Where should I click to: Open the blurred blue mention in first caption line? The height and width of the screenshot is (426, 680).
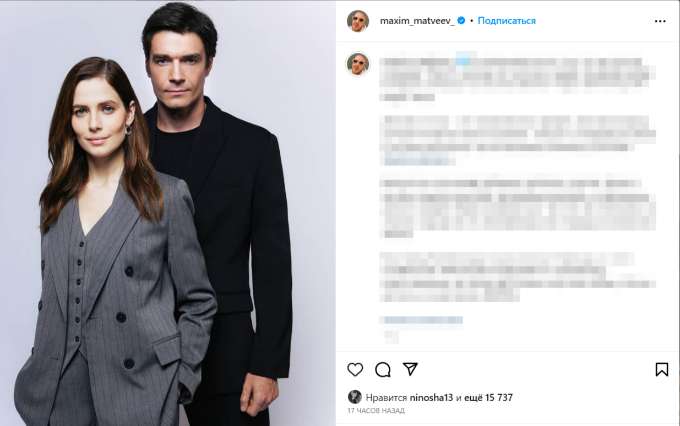463,60
